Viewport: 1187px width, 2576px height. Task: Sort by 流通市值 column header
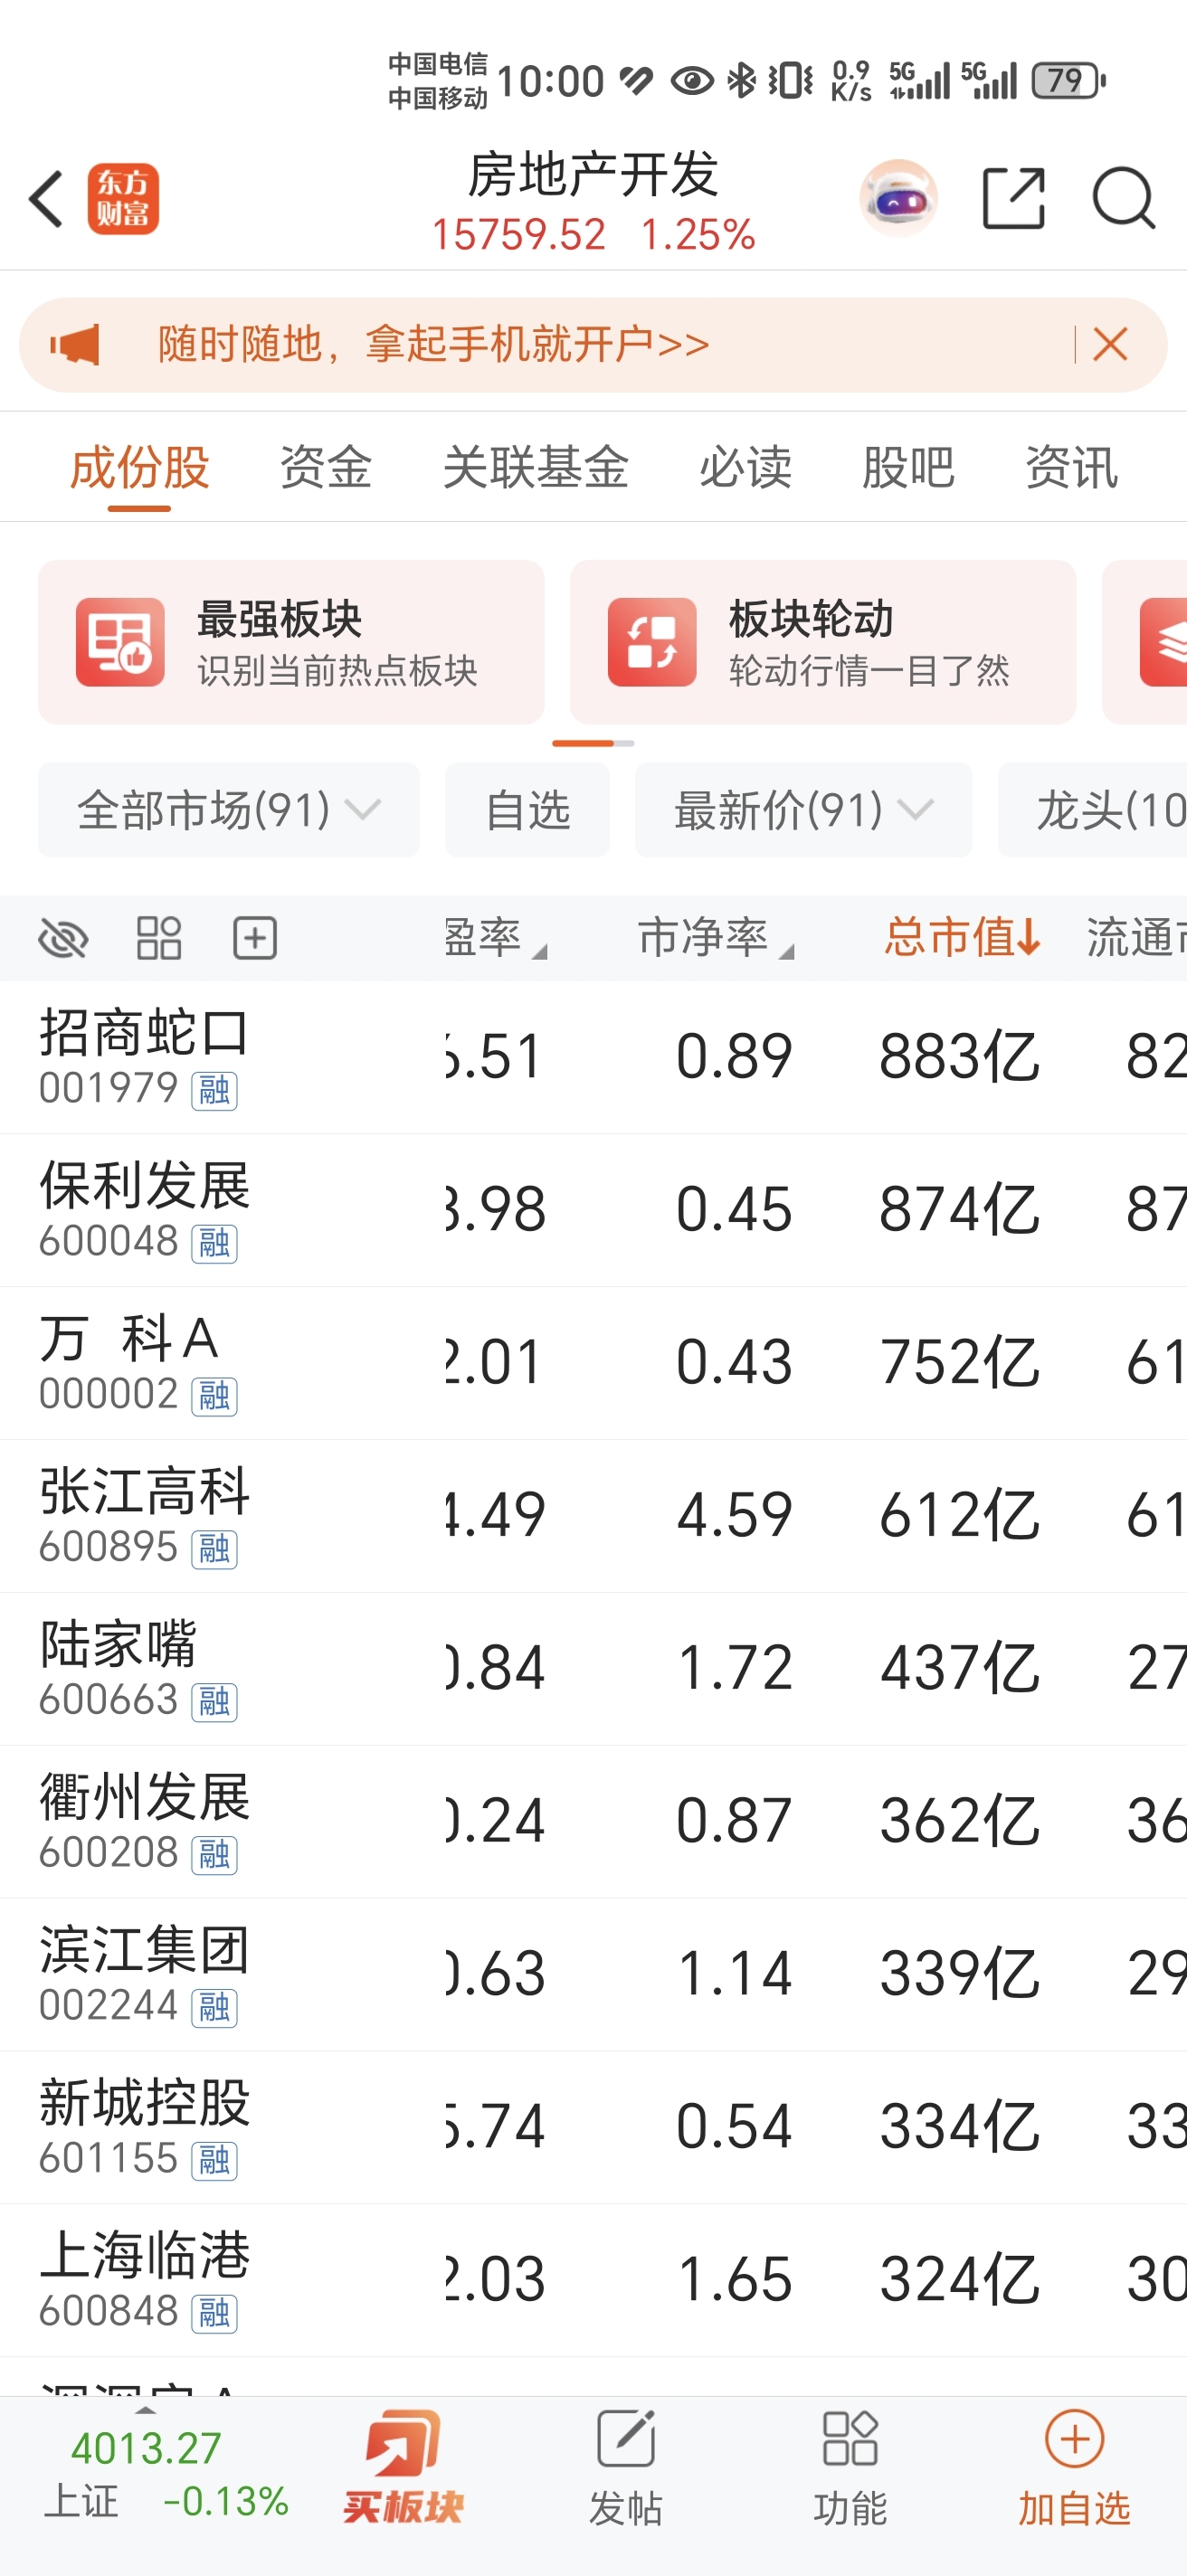point(1137,939)
